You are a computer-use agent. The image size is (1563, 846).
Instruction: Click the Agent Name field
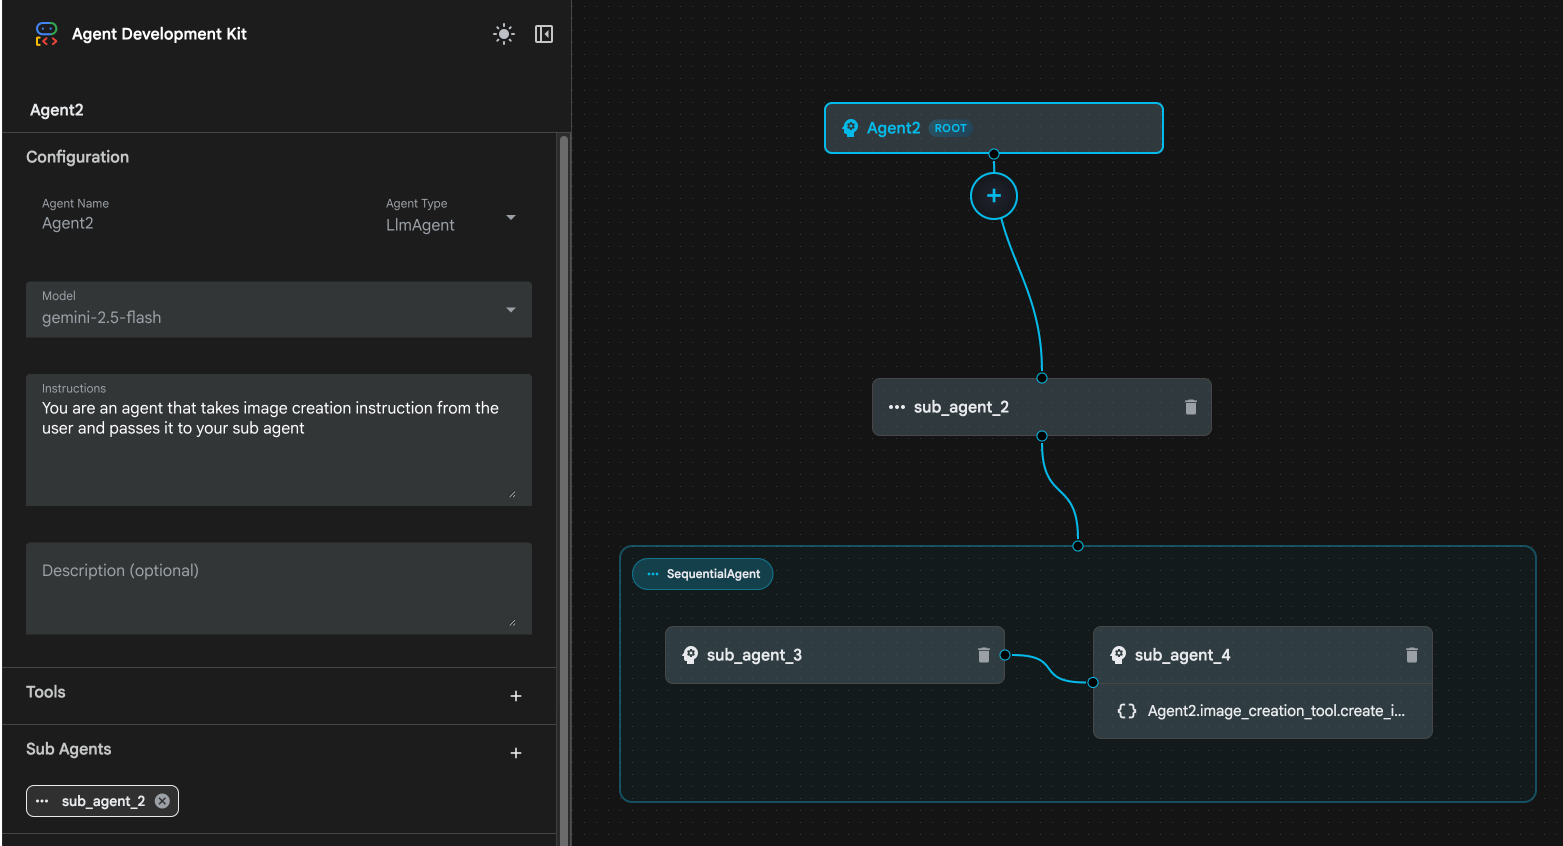point(190,223)
